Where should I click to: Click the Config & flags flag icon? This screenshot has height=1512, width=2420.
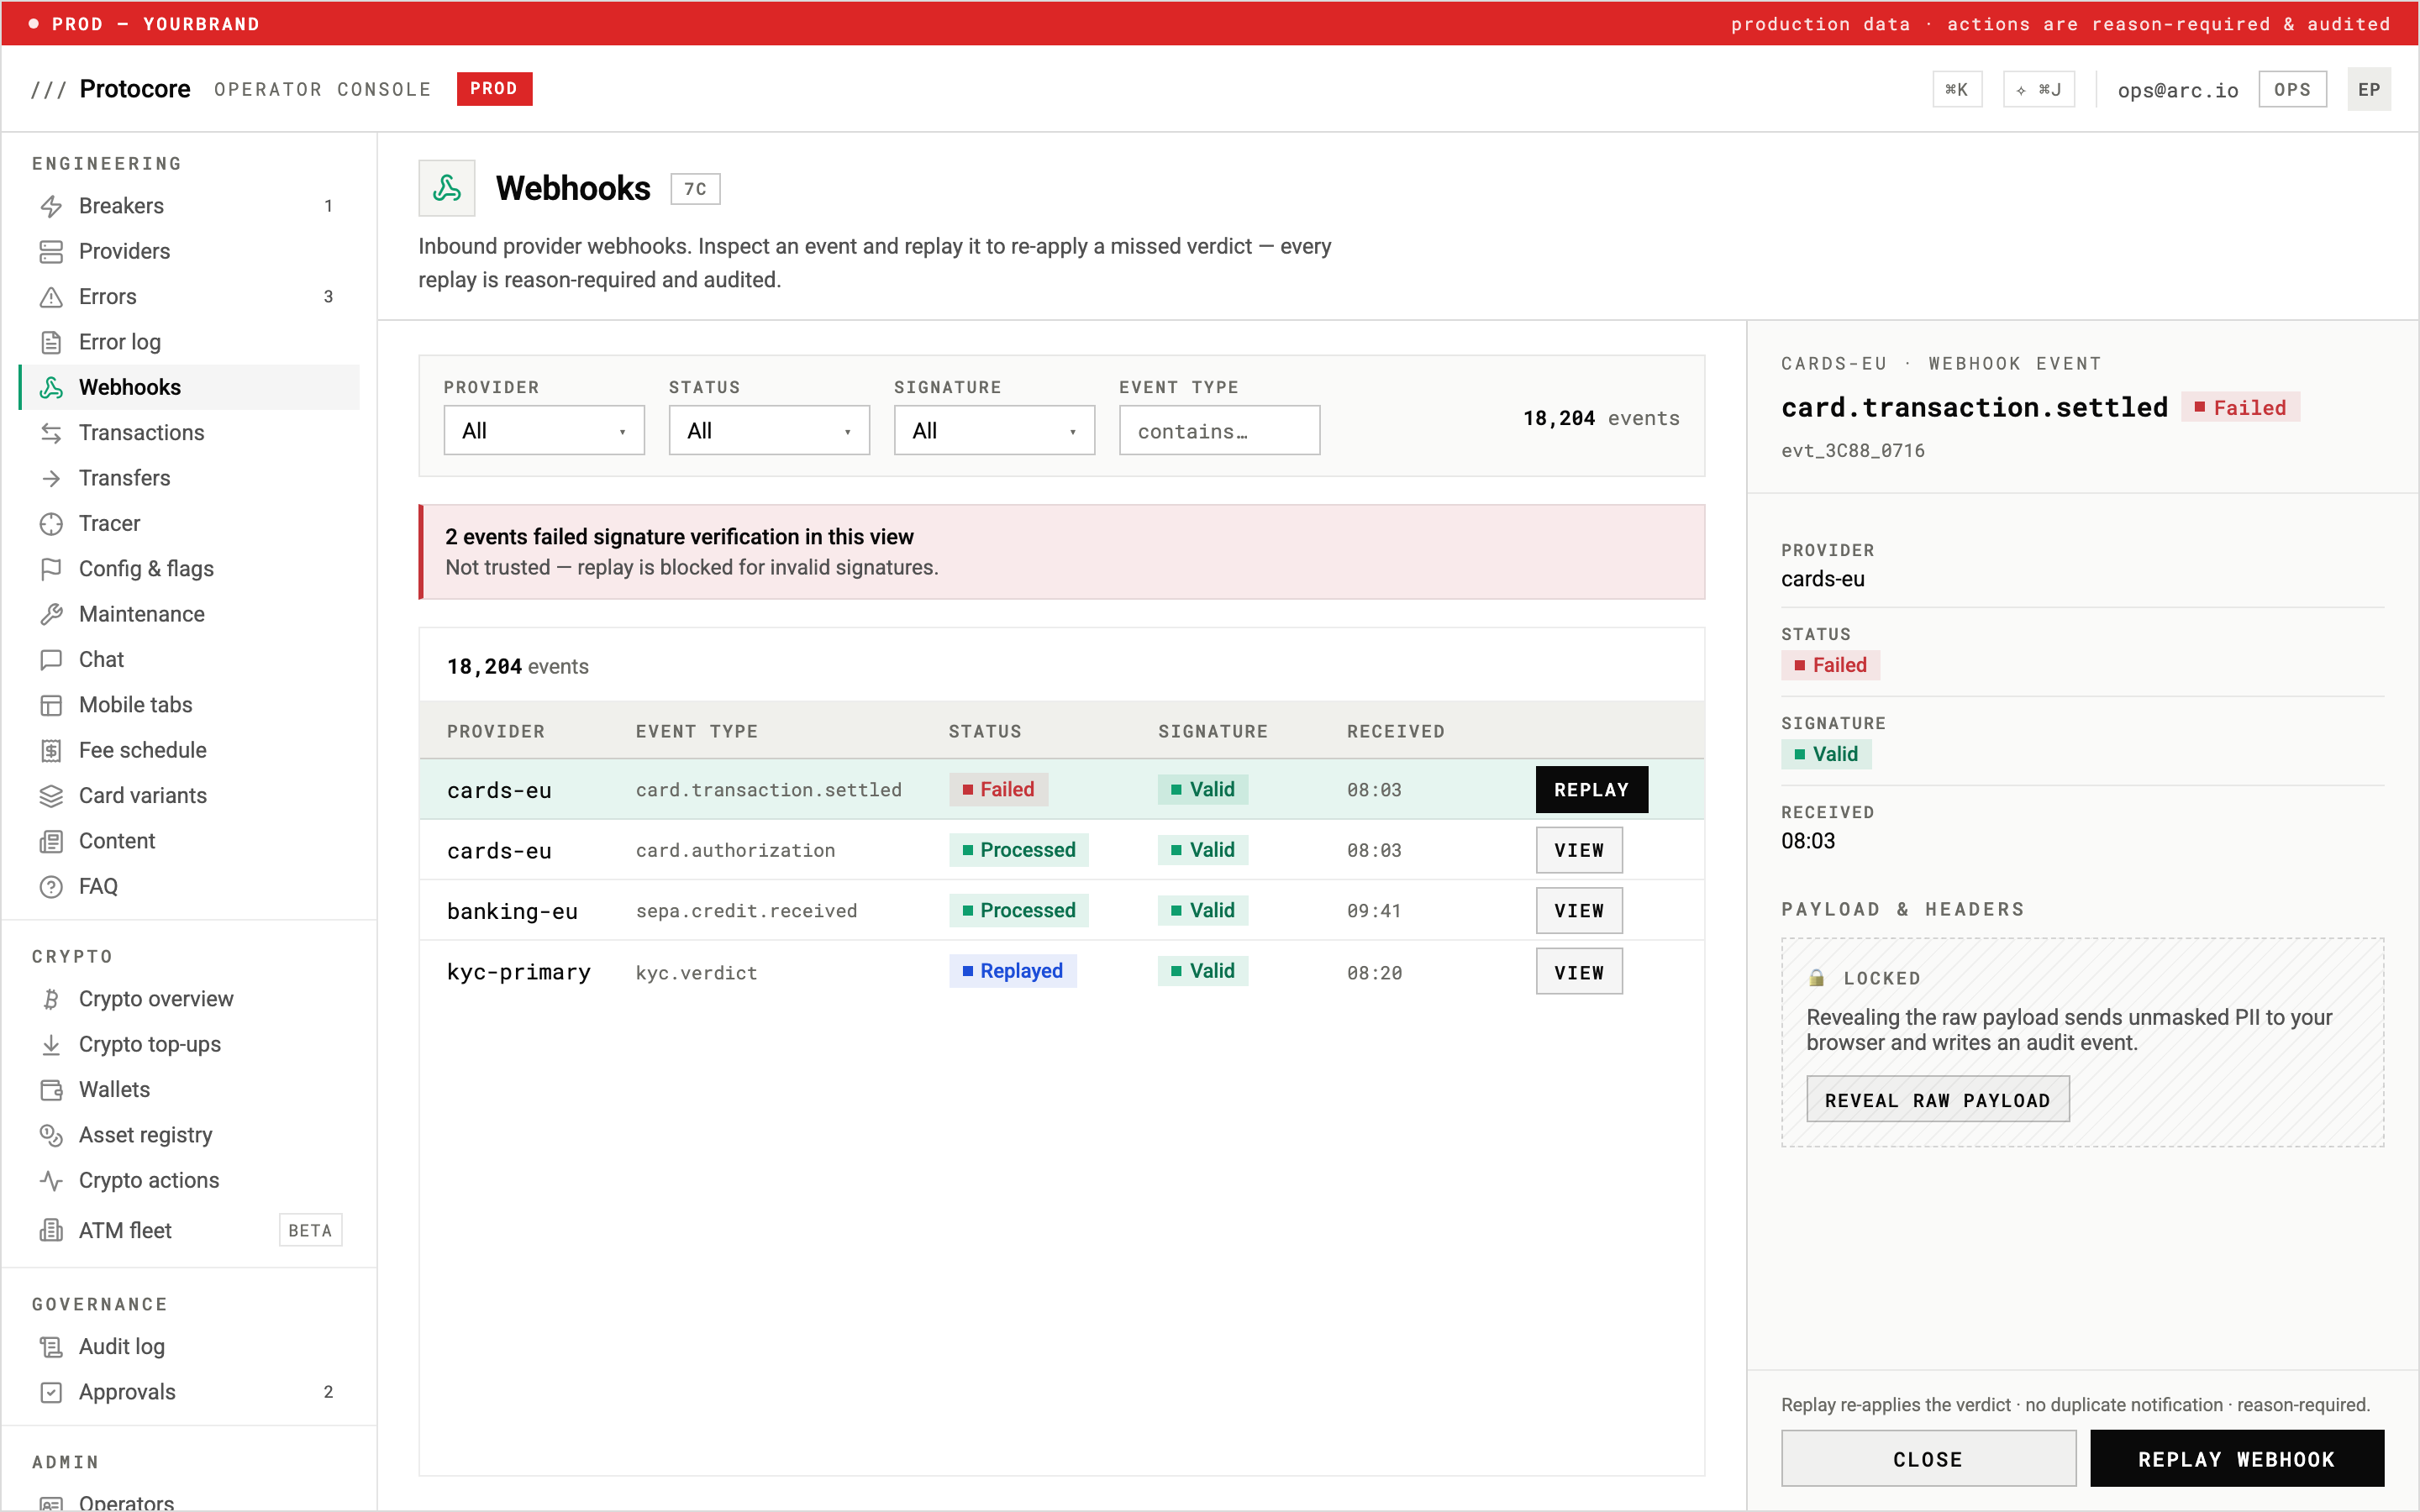pyautogui.click(x=51, y=569)
